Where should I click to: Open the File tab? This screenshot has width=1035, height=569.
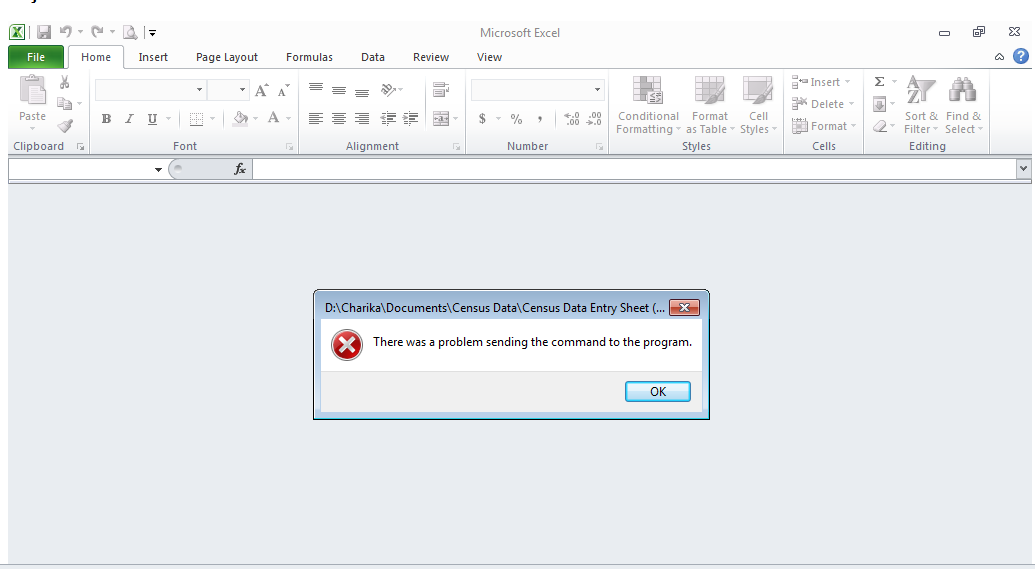click(36, 57)
